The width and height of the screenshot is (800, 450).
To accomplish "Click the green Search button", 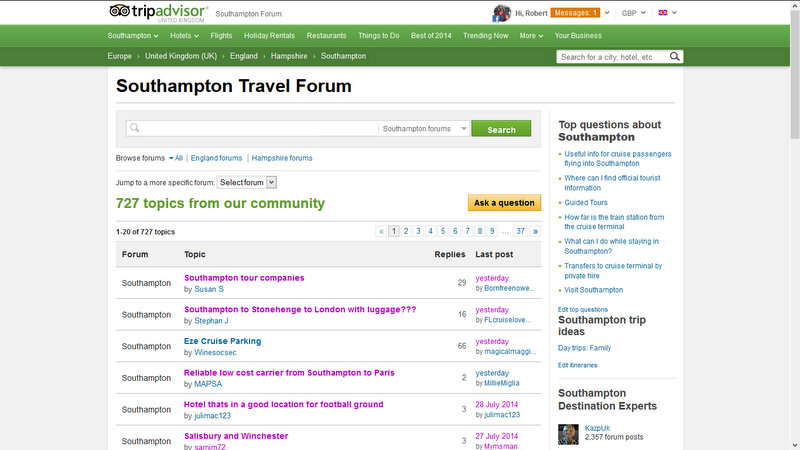I will click(x=501, y=129).
